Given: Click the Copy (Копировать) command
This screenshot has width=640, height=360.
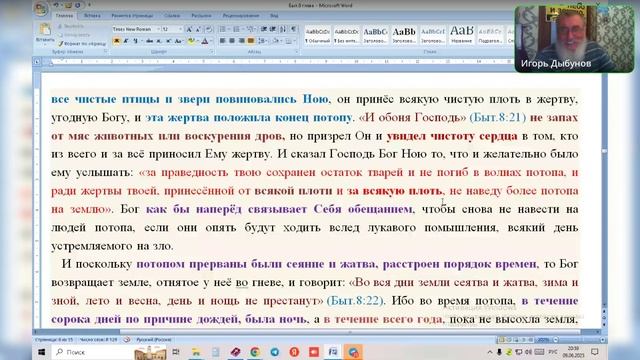Looking at the screenshot, I should tap(73, 35).
